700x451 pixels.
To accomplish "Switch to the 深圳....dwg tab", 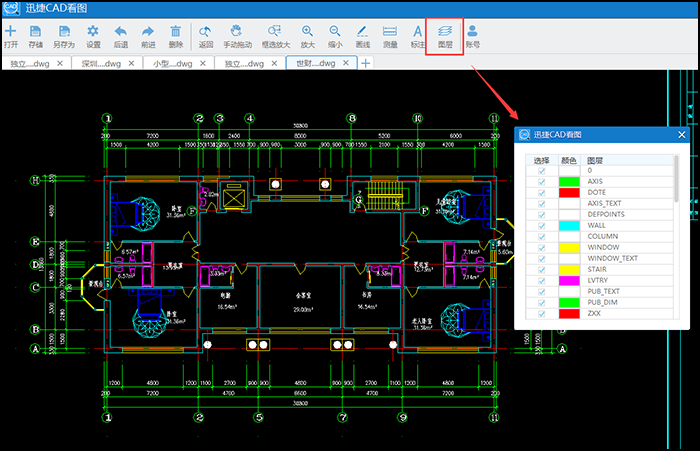I will 104,63.
